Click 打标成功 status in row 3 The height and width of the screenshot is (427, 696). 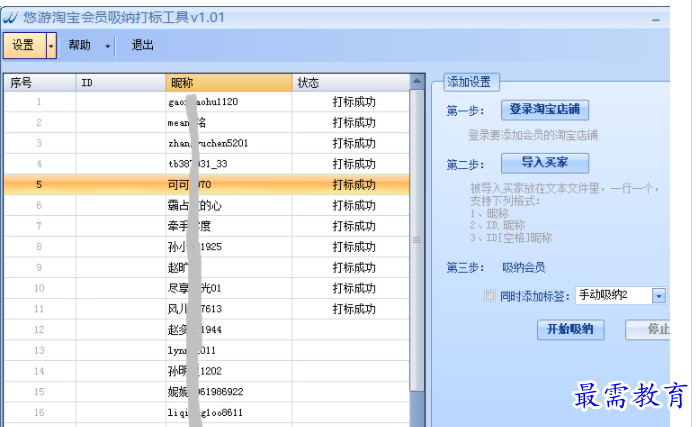(354, 143)
